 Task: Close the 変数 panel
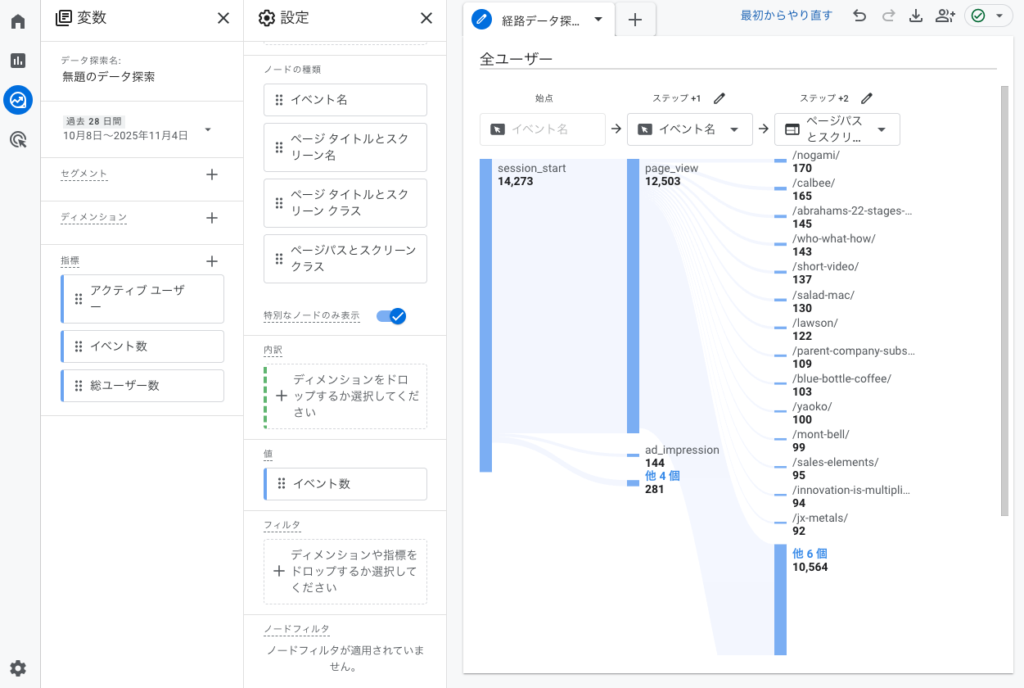223,17
